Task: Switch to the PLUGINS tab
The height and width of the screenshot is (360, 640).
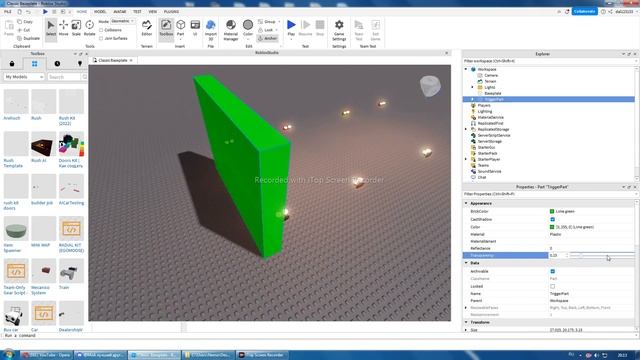Action: pos(171,12)
